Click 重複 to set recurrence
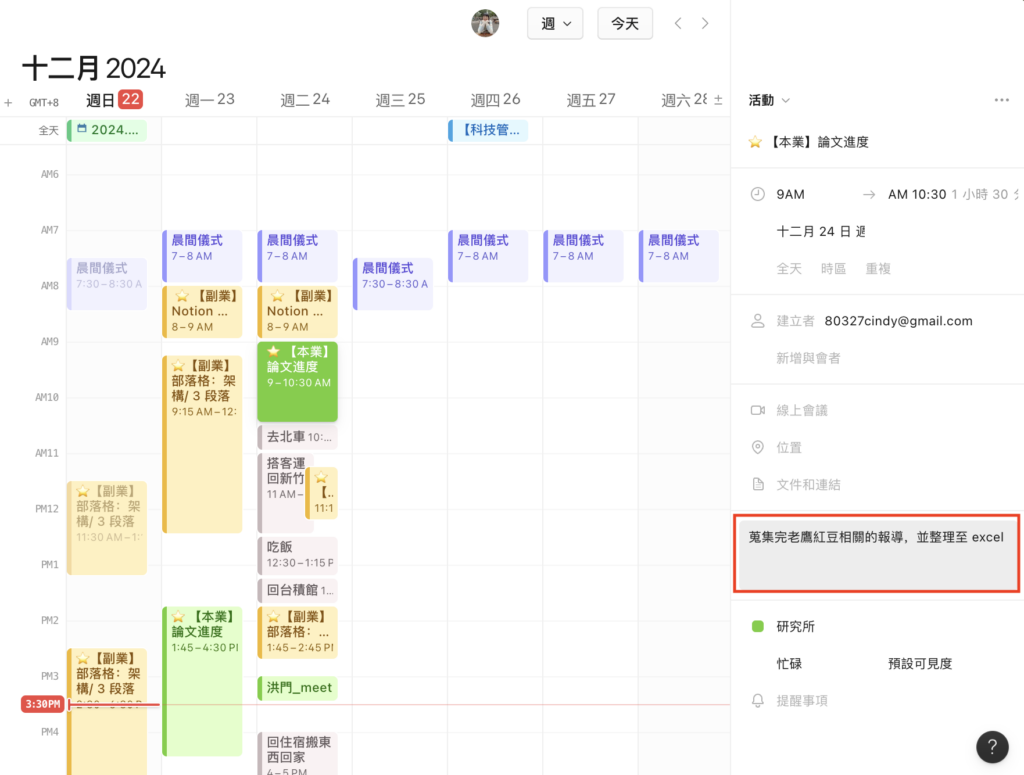The image size is (1024, 775). tap(878, 268)
